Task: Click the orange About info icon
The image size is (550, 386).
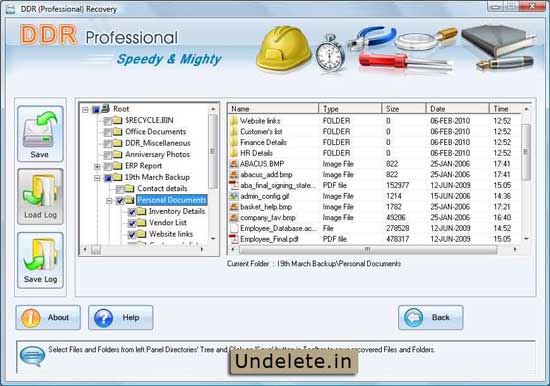Action: pyautogui.click(x=31, y=318)
